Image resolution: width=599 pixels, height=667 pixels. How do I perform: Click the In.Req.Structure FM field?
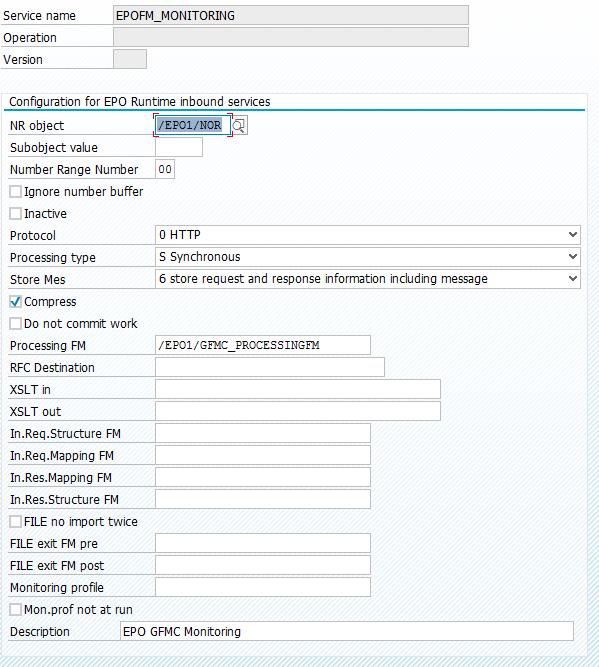[263, 433]
